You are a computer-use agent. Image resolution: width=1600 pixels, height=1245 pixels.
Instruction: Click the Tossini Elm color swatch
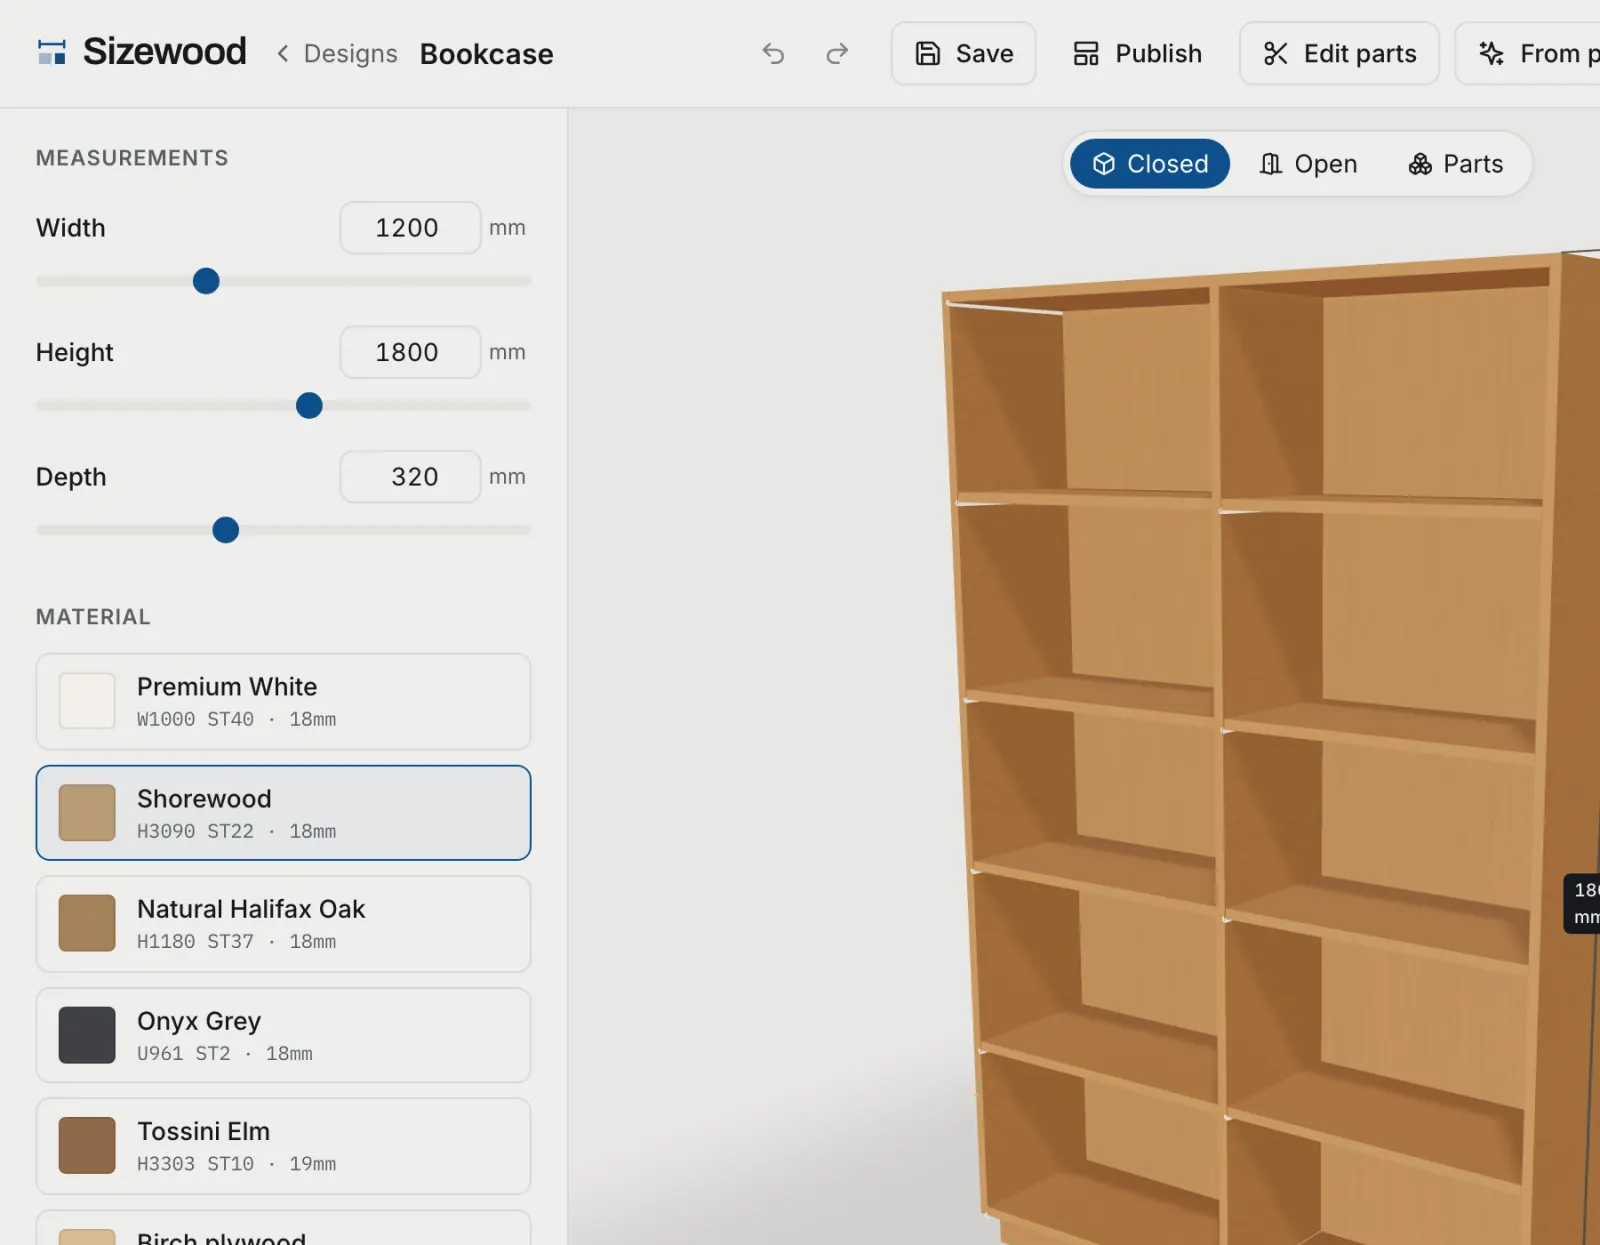(x=87, y=1146)
